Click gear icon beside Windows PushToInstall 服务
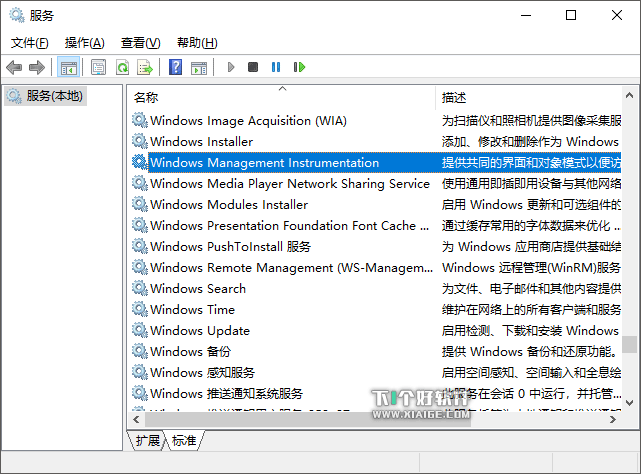 pos(140,246)
